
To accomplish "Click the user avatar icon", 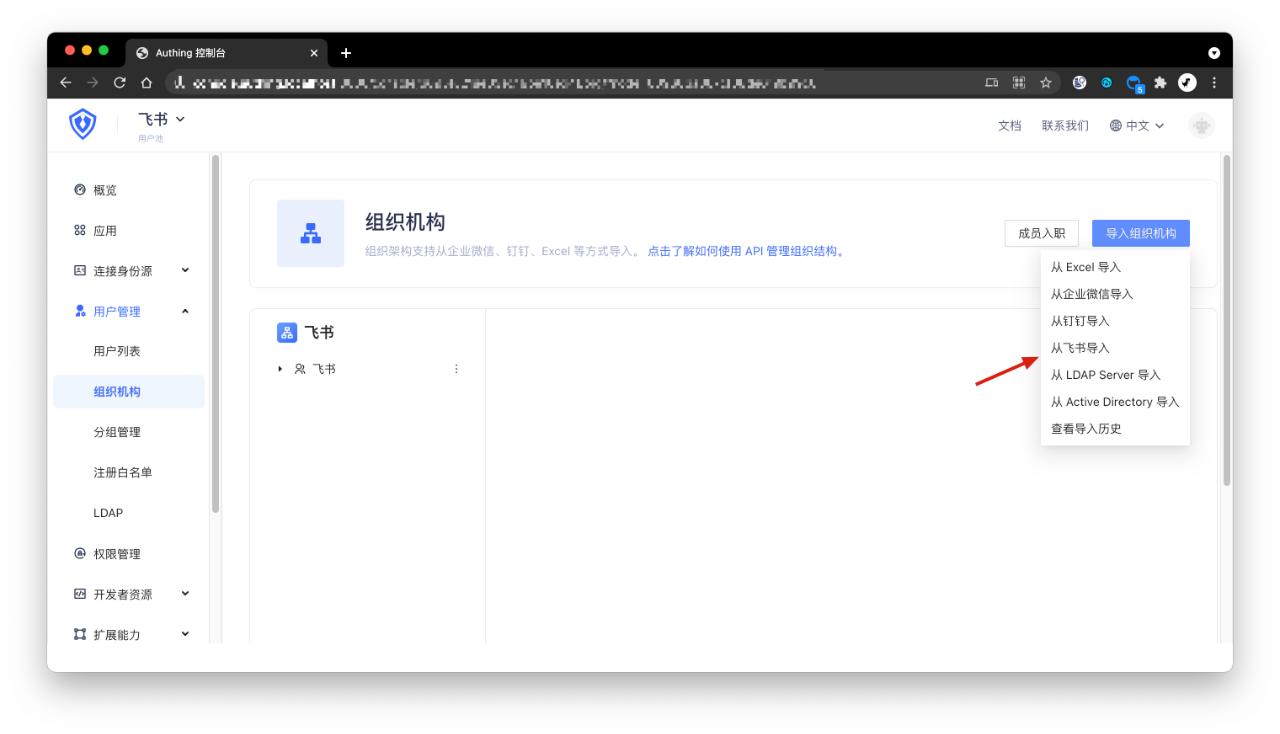I will point(1201,126).
